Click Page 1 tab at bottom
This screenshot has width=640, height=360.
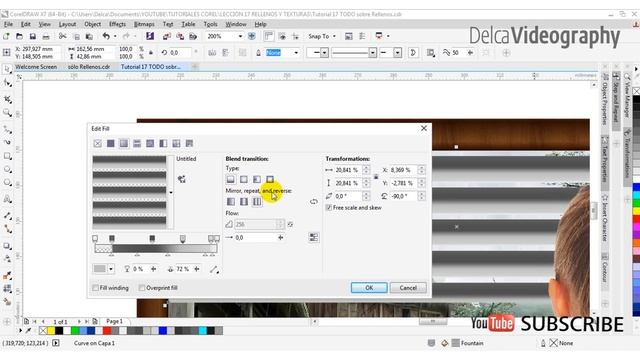[x=115, y=321]
